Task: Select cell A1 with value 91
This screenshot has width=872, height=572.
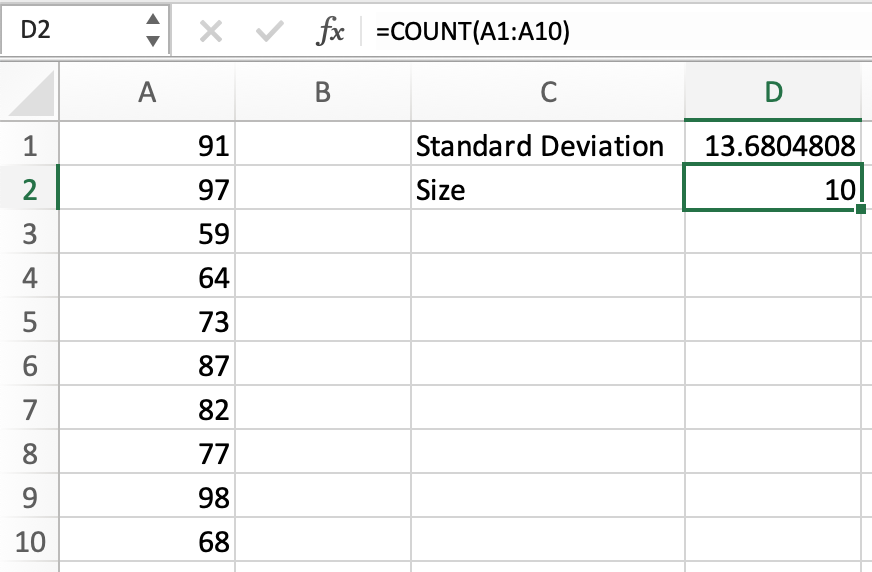Action: [148, 146]
